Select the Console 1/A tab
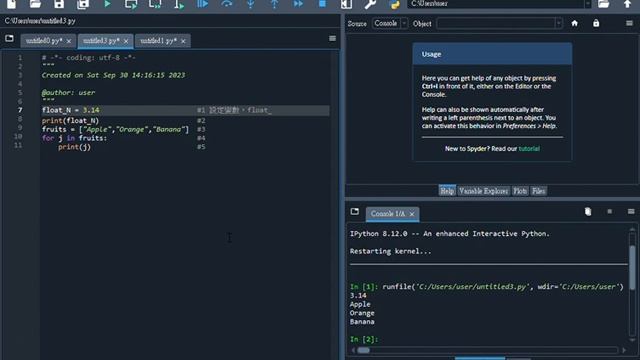Viewport: 640px width, 360px height. point(388,213)
